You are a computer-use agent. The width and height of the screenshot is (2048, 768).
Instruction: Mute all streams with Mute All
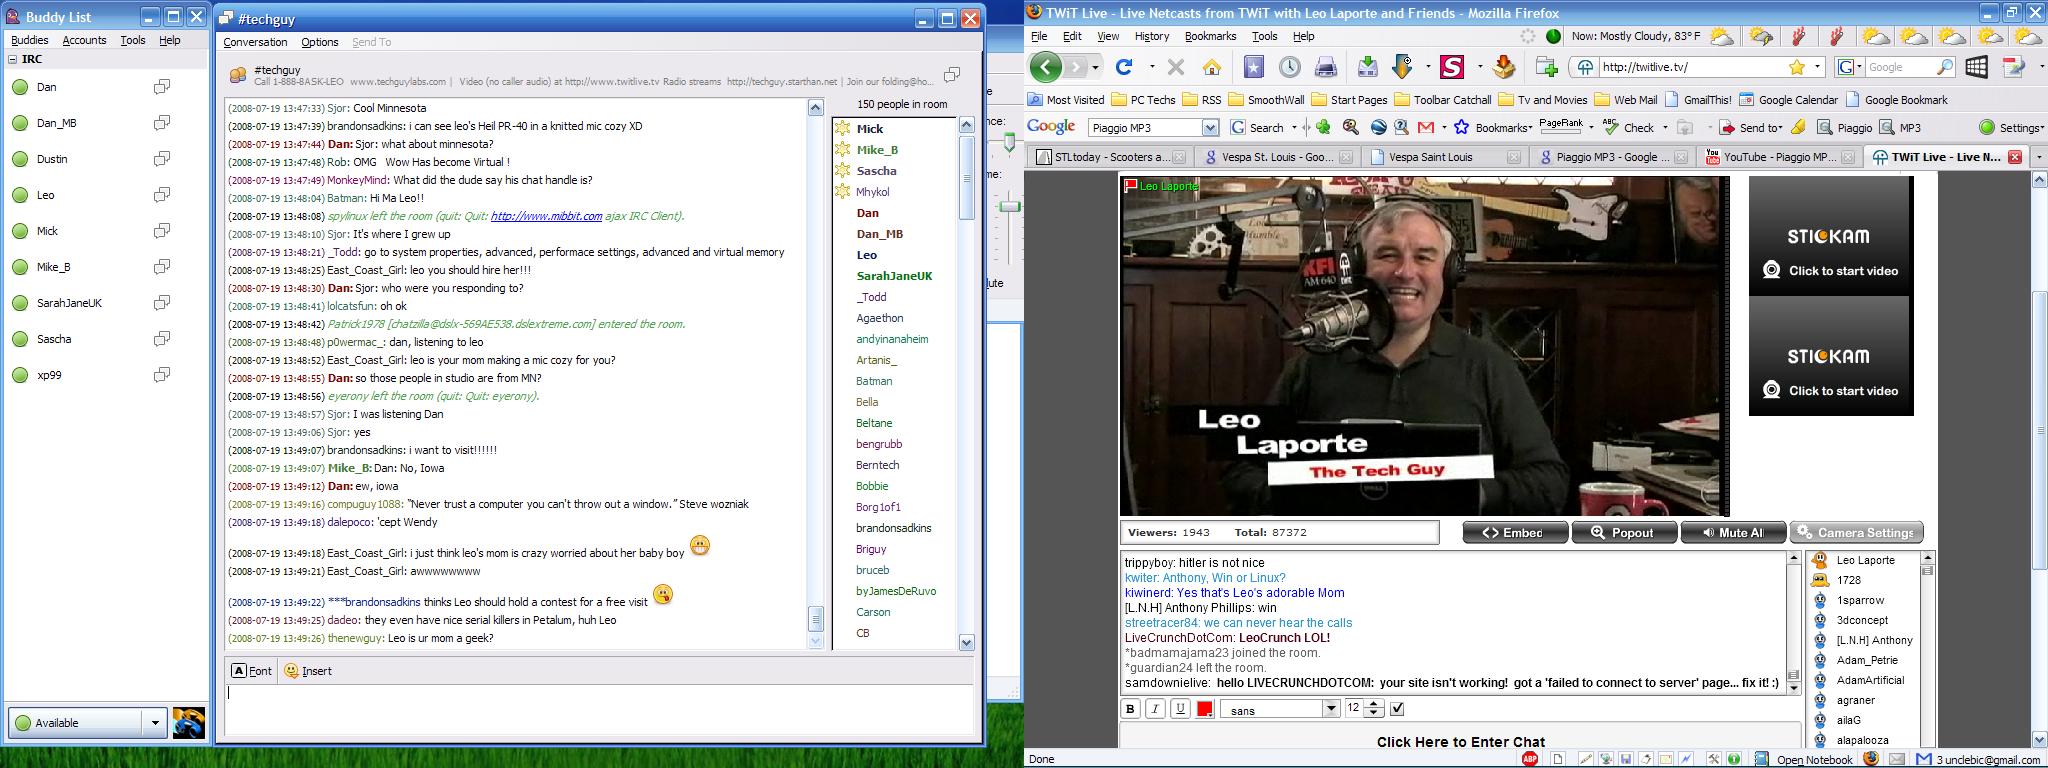[1734, 533]
